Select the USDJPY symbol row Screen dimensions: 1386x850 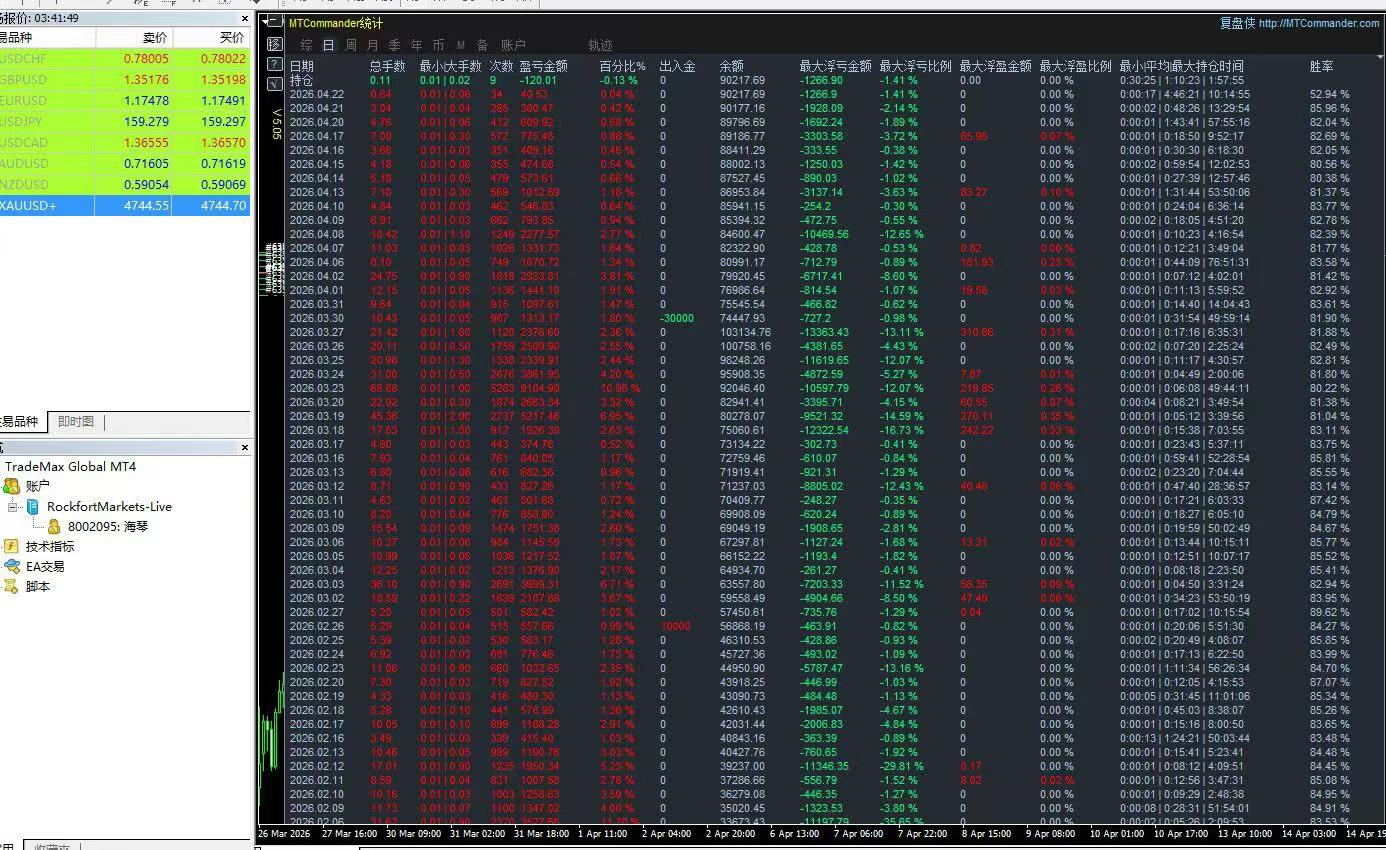125,122
